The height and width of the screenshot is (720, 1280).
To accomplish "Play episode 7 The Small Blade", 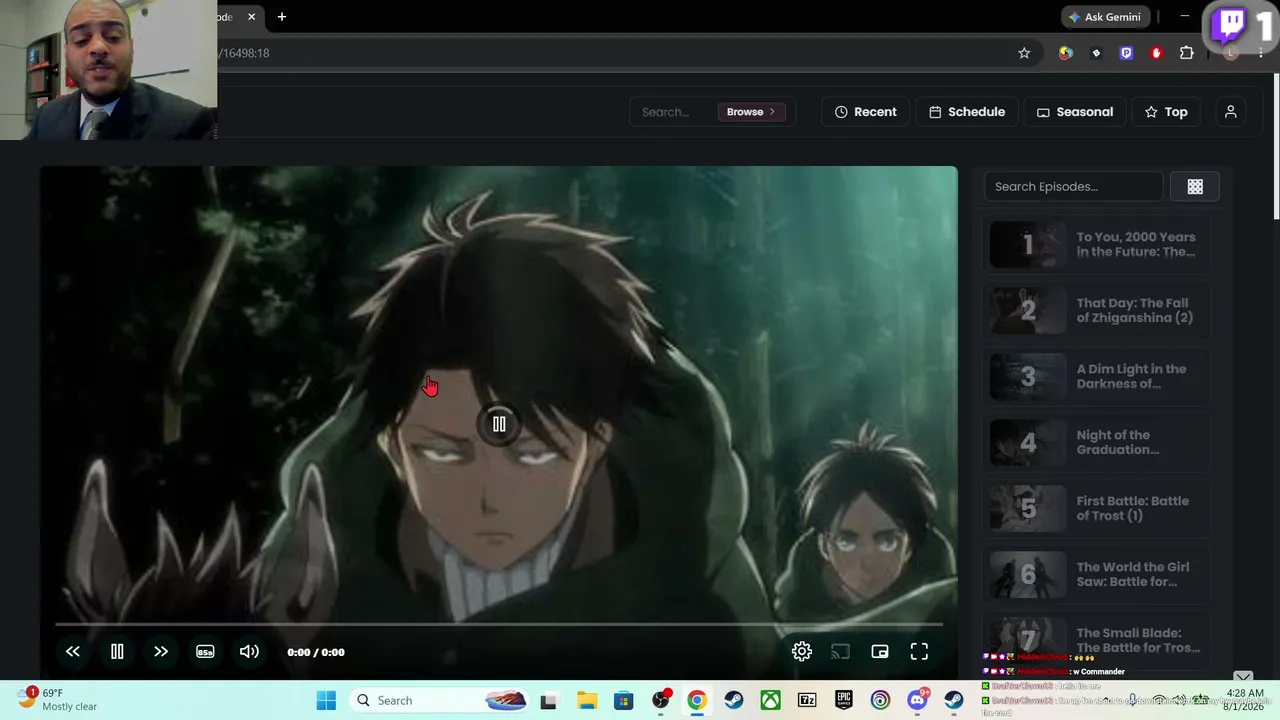I will point(1098,640).
